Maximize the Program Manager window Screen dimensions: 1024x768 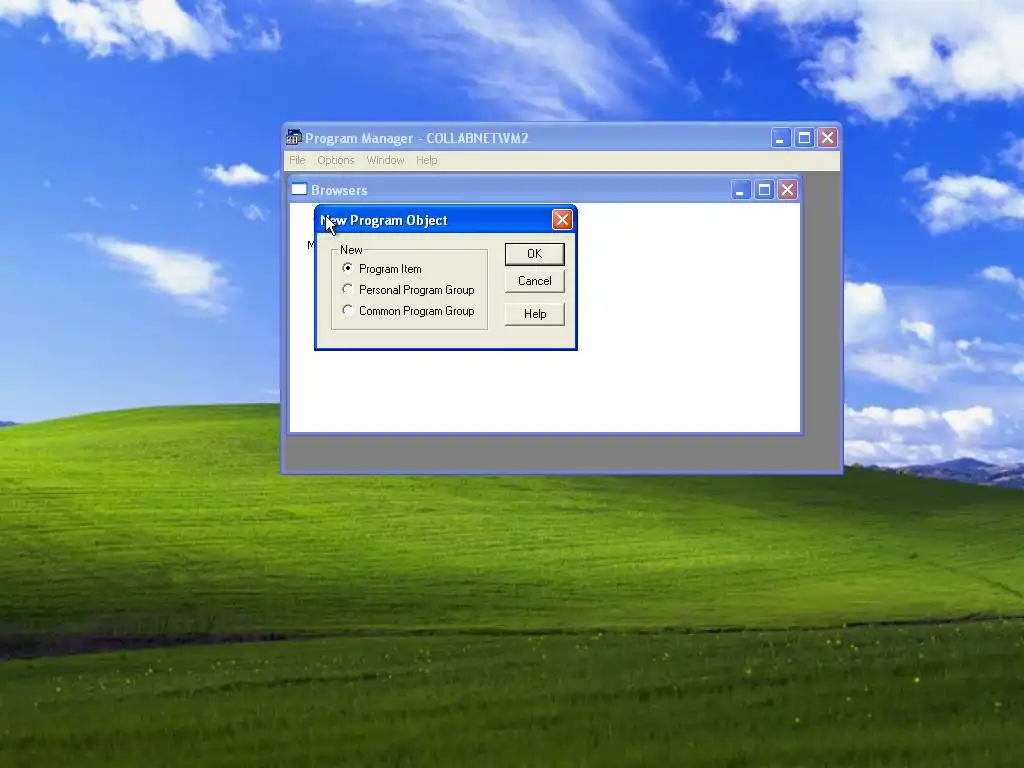(x=804, y=138)
